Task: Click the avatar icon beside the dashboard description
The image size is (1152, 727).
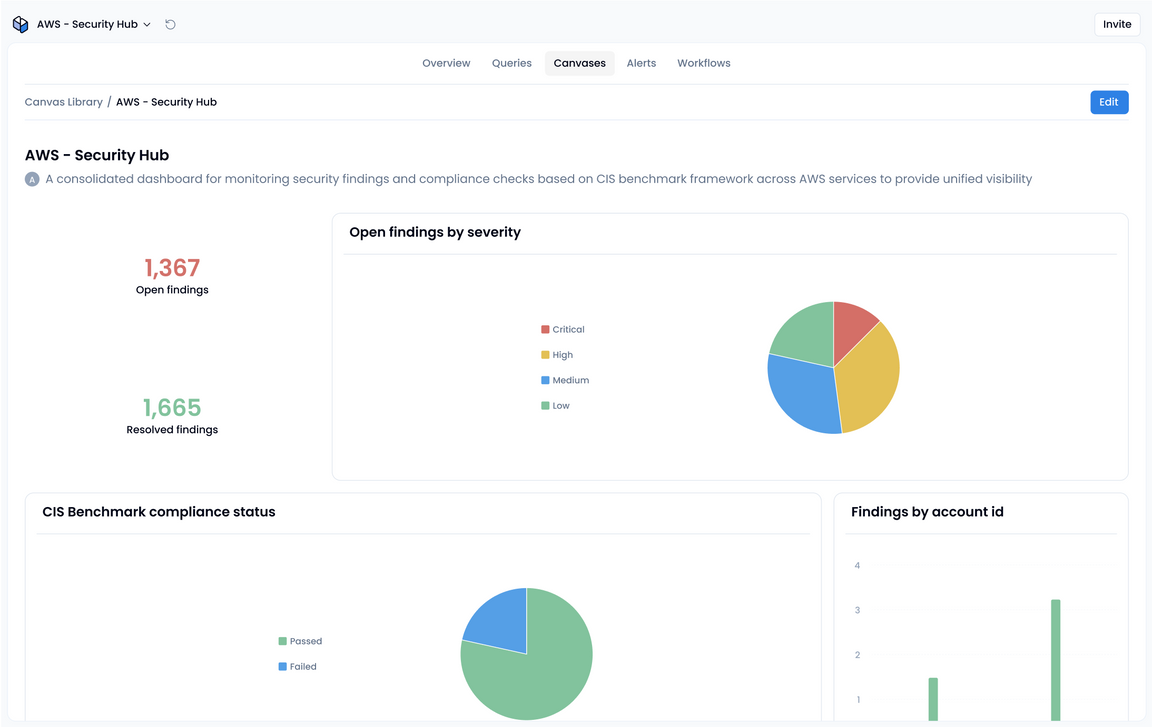Action: (x=32, y=179)
